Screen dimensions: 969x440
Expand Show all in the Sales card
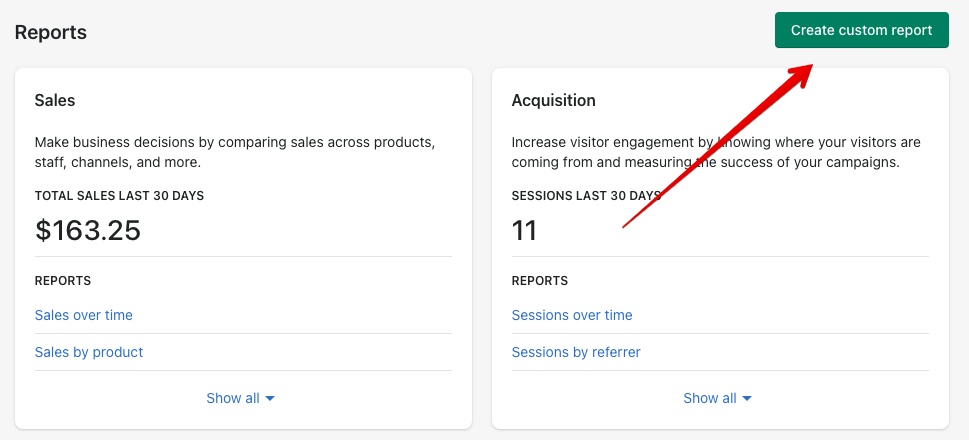point(240,398)
